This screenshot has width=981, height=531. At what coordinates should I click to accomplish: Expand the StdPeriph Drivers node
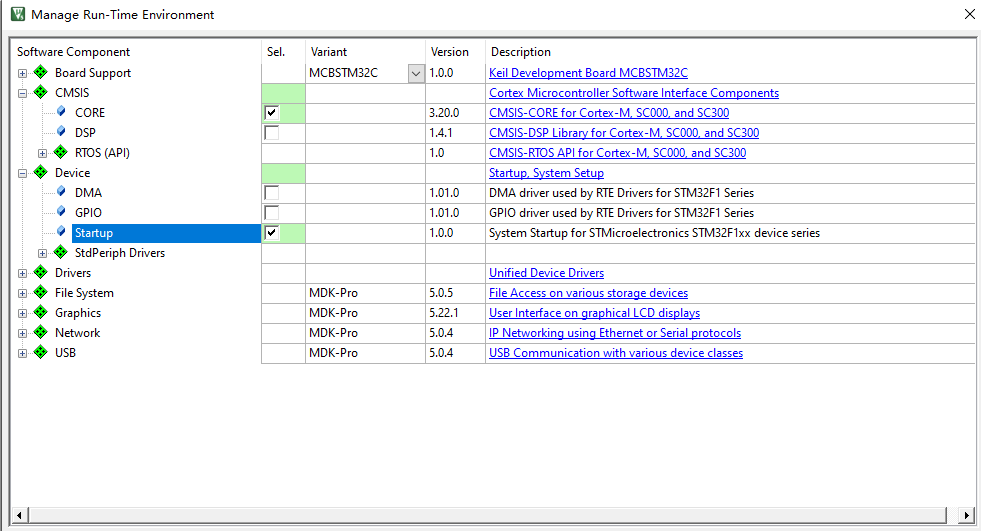pyautogui.click(x=43, y=253)
